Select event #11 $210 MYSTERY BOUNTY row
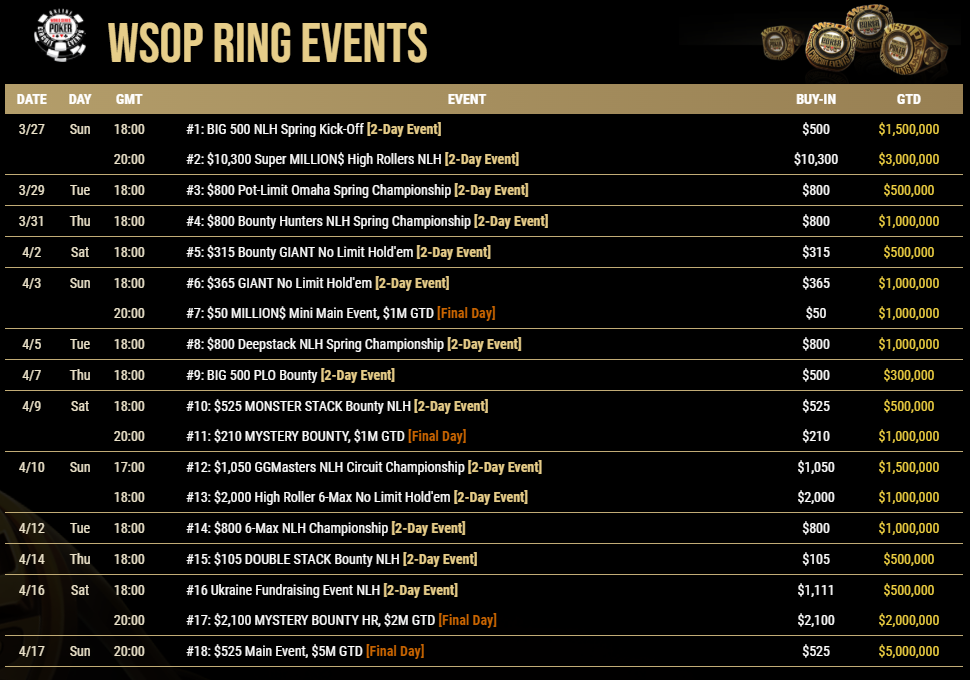Viewport: 970px width, 680px height. [484, 436]
